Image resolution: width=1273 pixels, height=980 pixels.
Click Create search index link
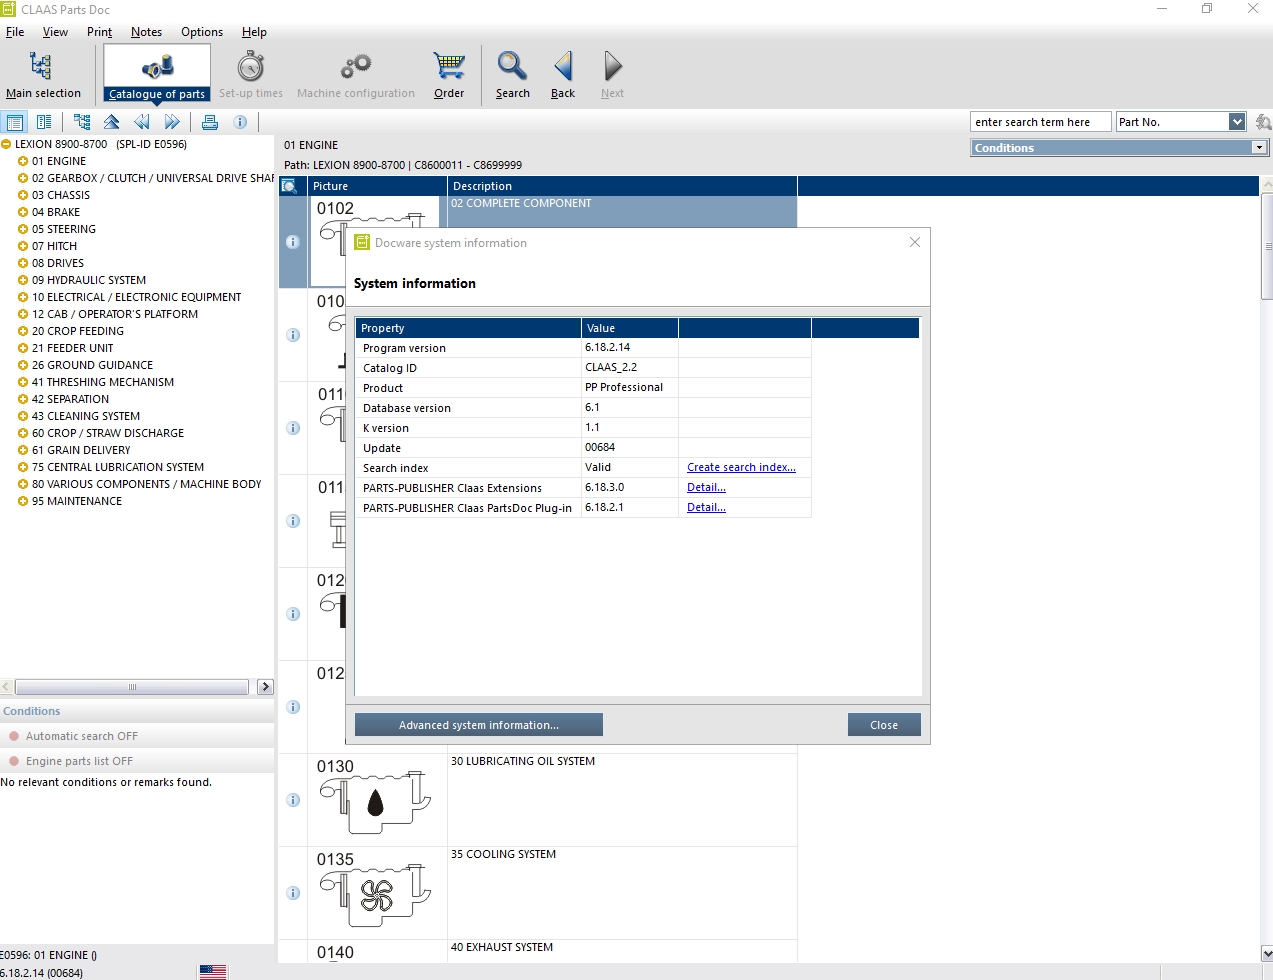tap(741, 467)
